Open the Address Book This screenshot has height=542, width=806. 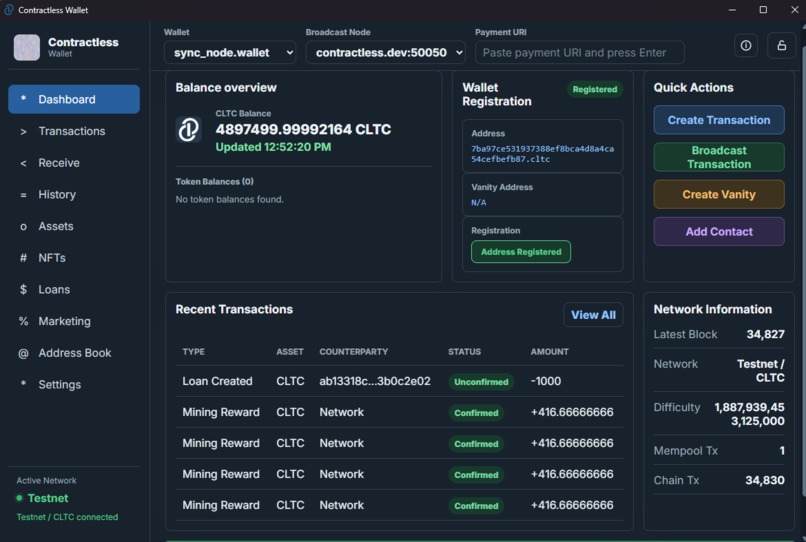(74, 353)
